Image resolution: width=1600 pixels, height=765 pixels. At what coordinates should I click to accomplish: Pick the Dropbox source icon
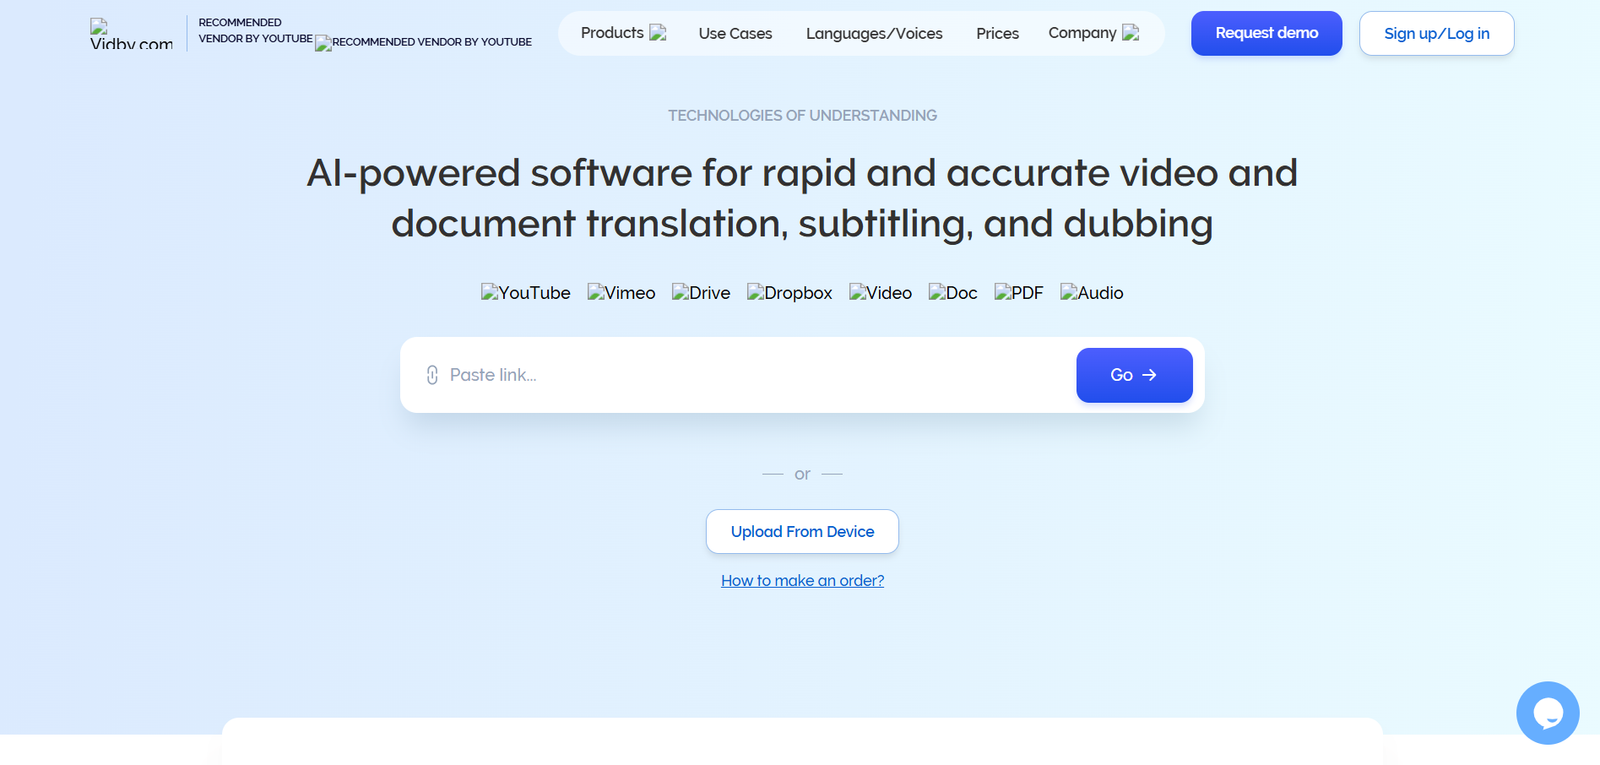pyautogui.click(x=789, y=293)
